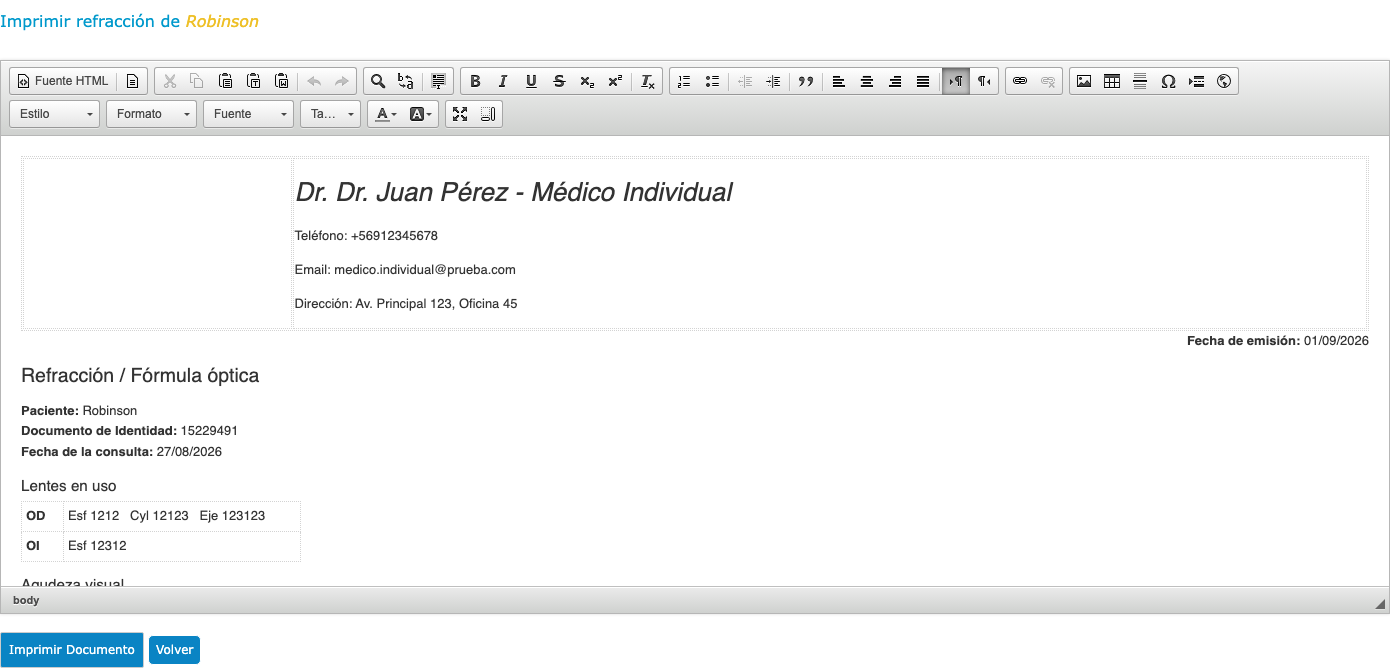Apply block quote formatting

point(806,81)
